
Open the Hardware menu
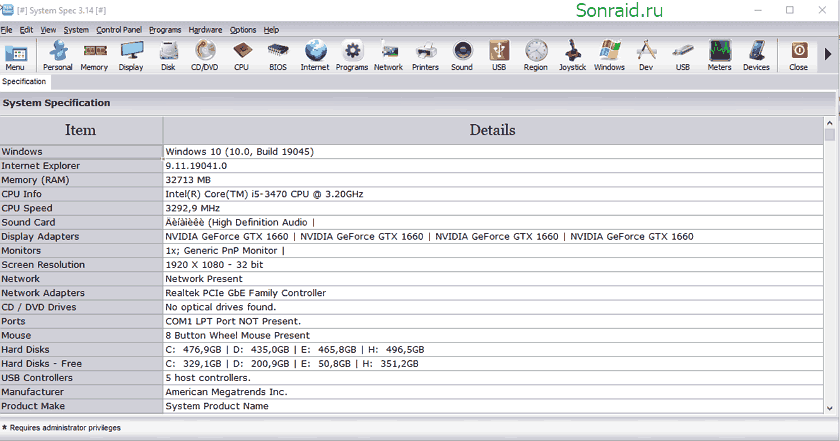(205, 30)
